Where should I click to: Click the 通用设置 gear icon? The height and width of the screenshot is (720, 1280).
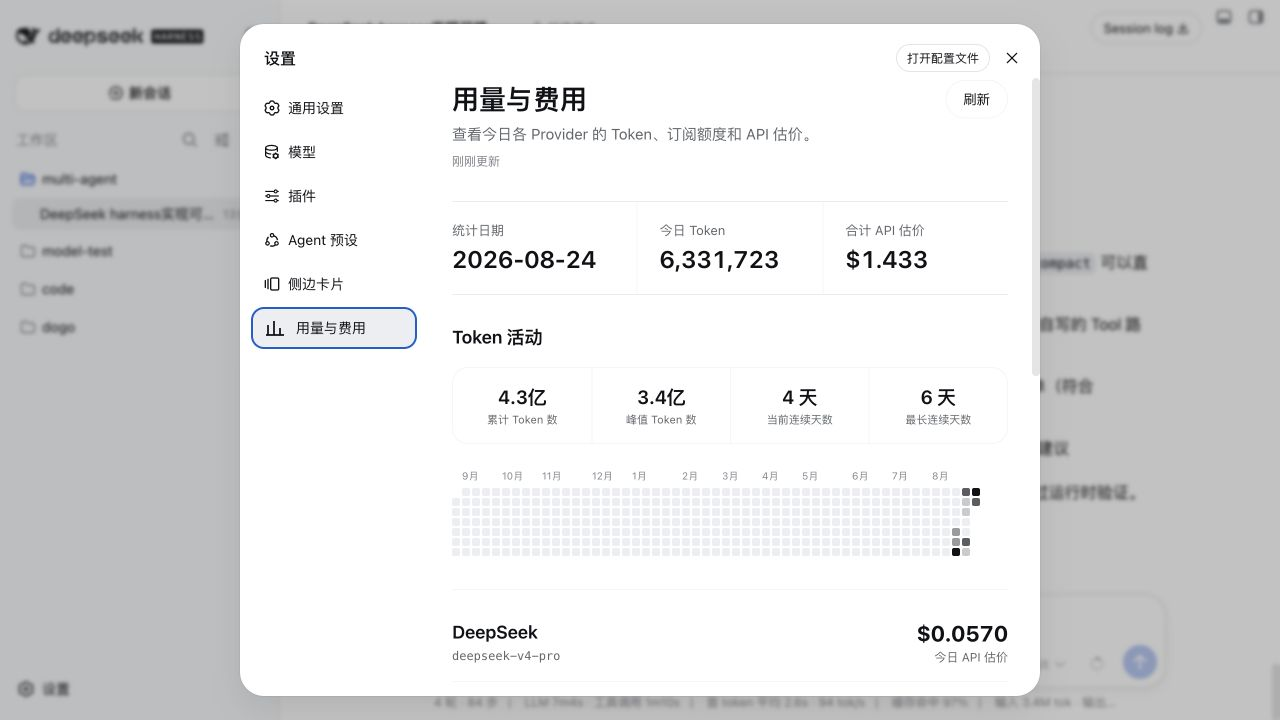coord(272,108)
